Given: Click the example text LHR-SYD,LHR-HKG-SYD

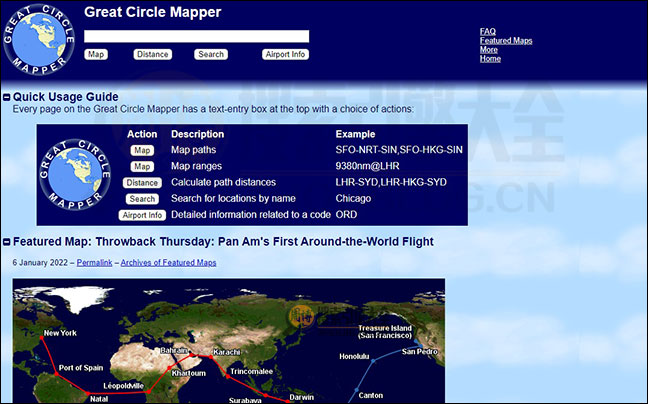Looking at the screenshot, I should [391, 182].
